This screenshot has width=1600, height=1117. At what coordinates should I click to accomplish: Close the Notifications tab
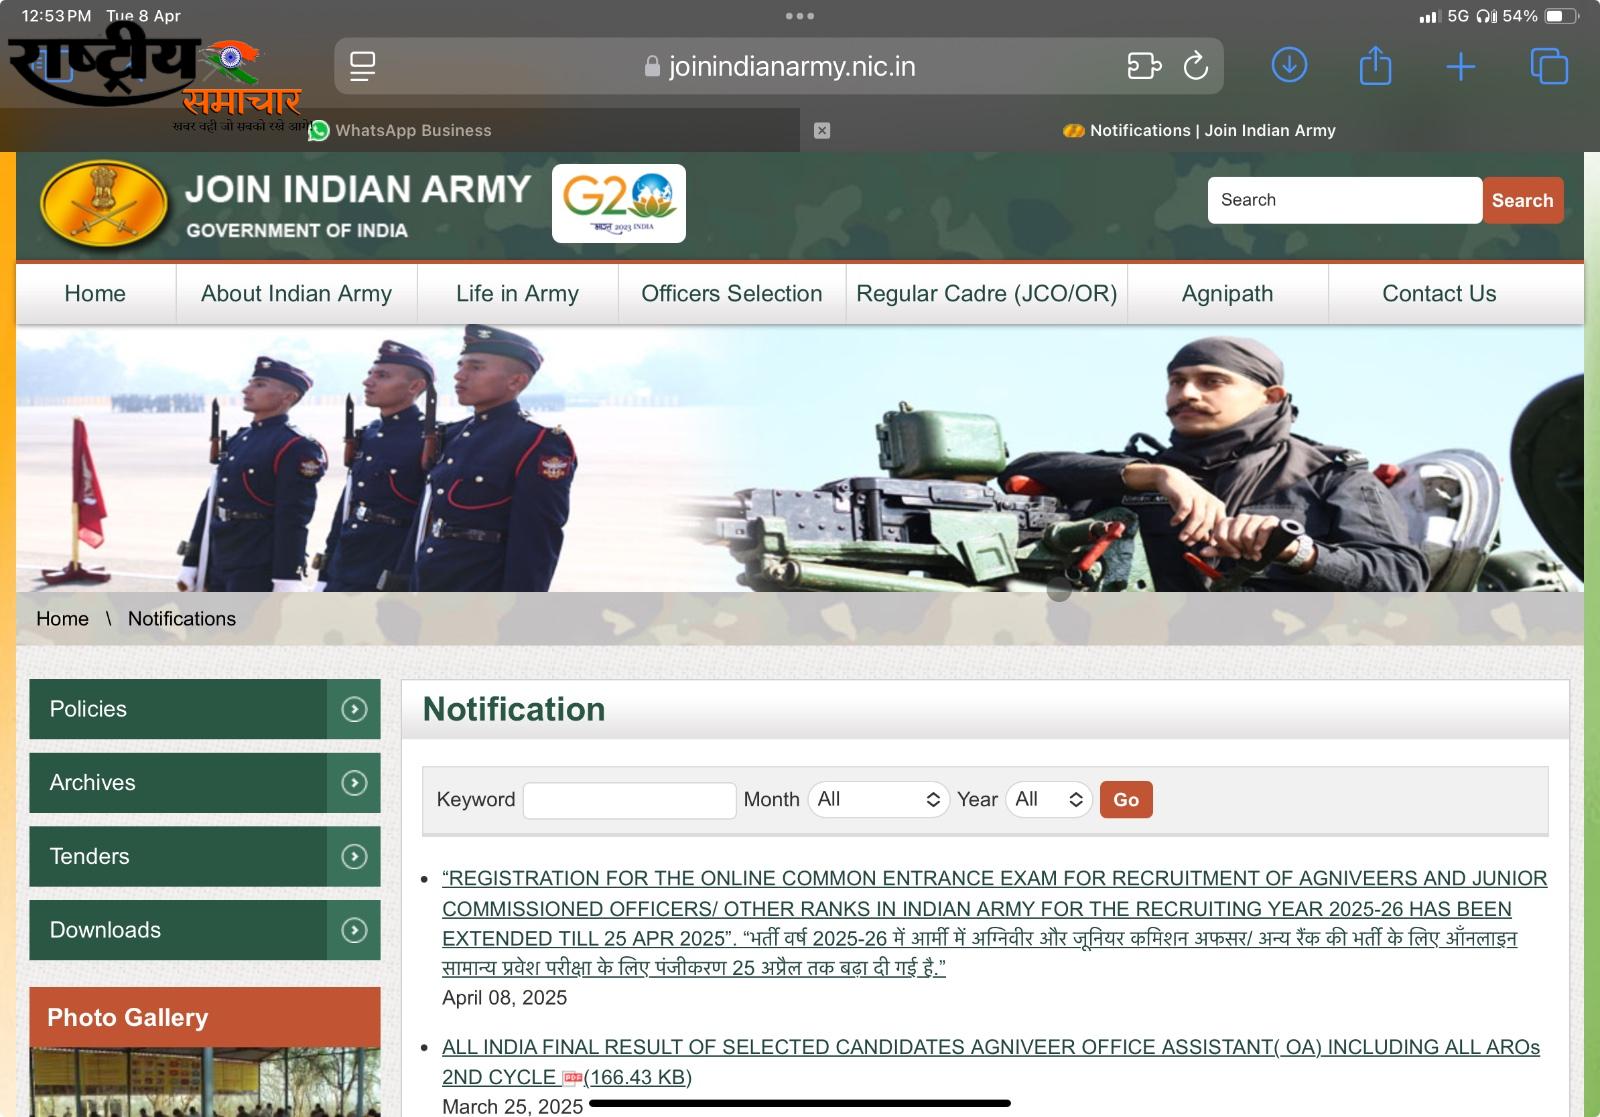pyautogui.click(x=822, y=130)
